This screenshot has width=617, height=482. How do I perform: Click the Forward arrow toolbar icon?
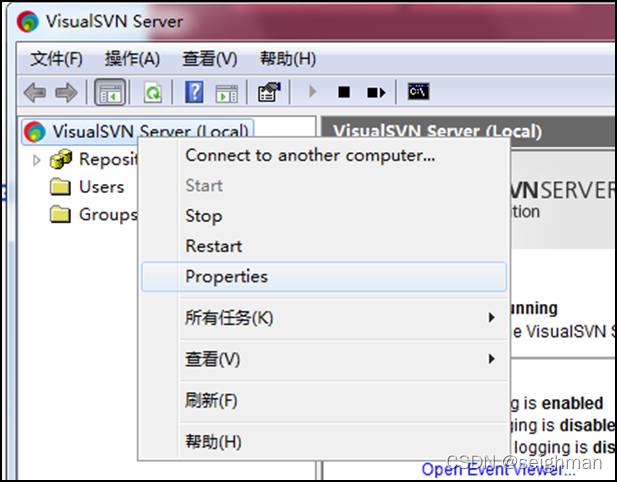[66, 93]
